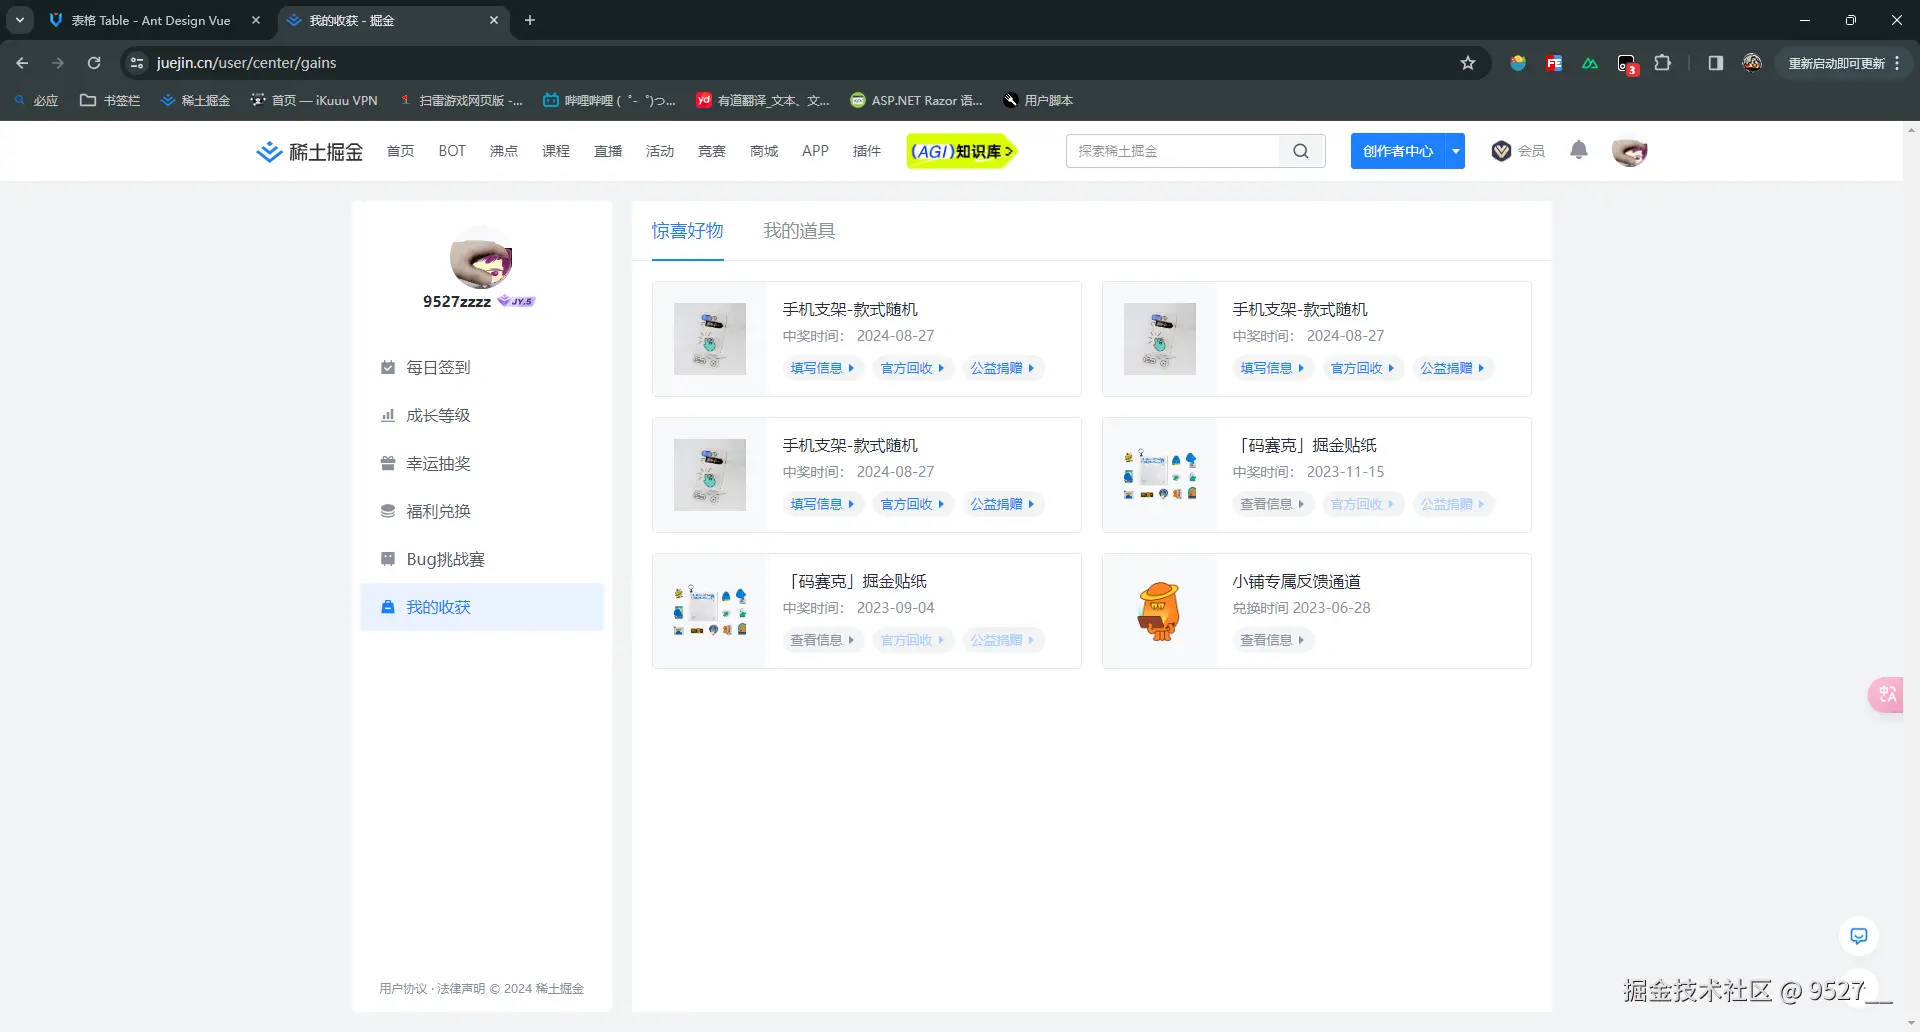Open the Juejin homepage via the logo icon

(x=268, y=151)
